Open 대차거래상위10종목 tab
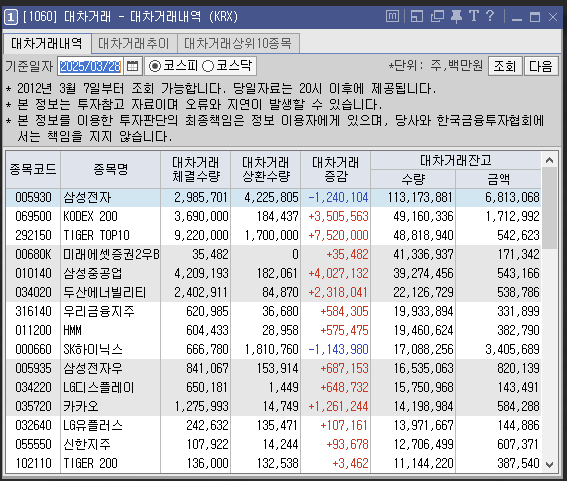567x481 pixels. [238, 44]
